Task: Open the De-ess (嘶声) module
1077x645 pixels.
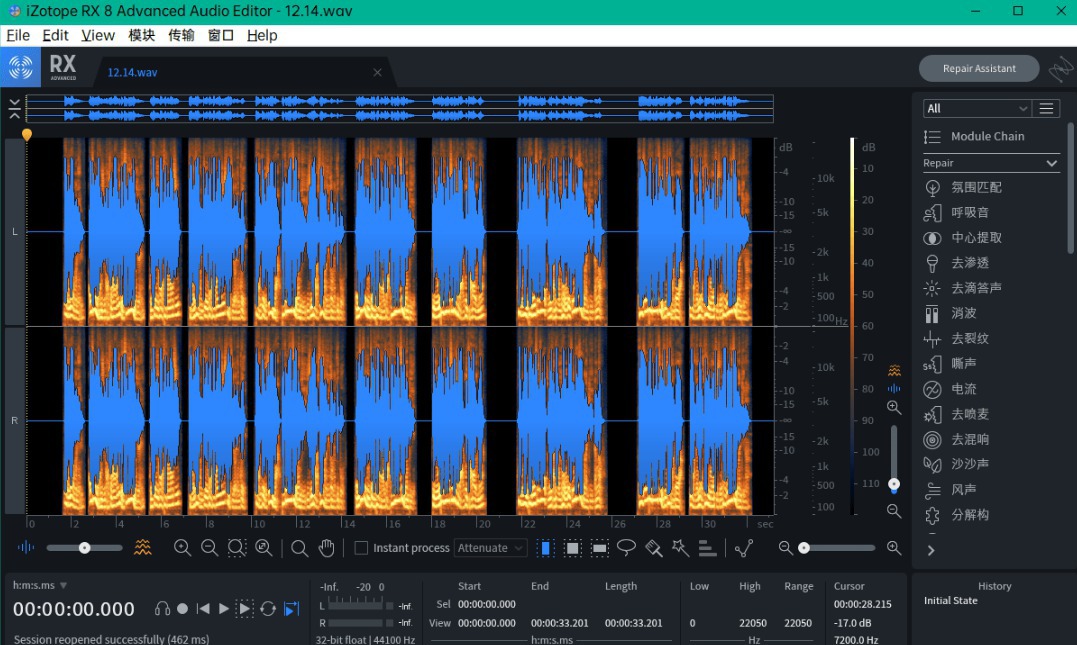Action: coord(950,363)
